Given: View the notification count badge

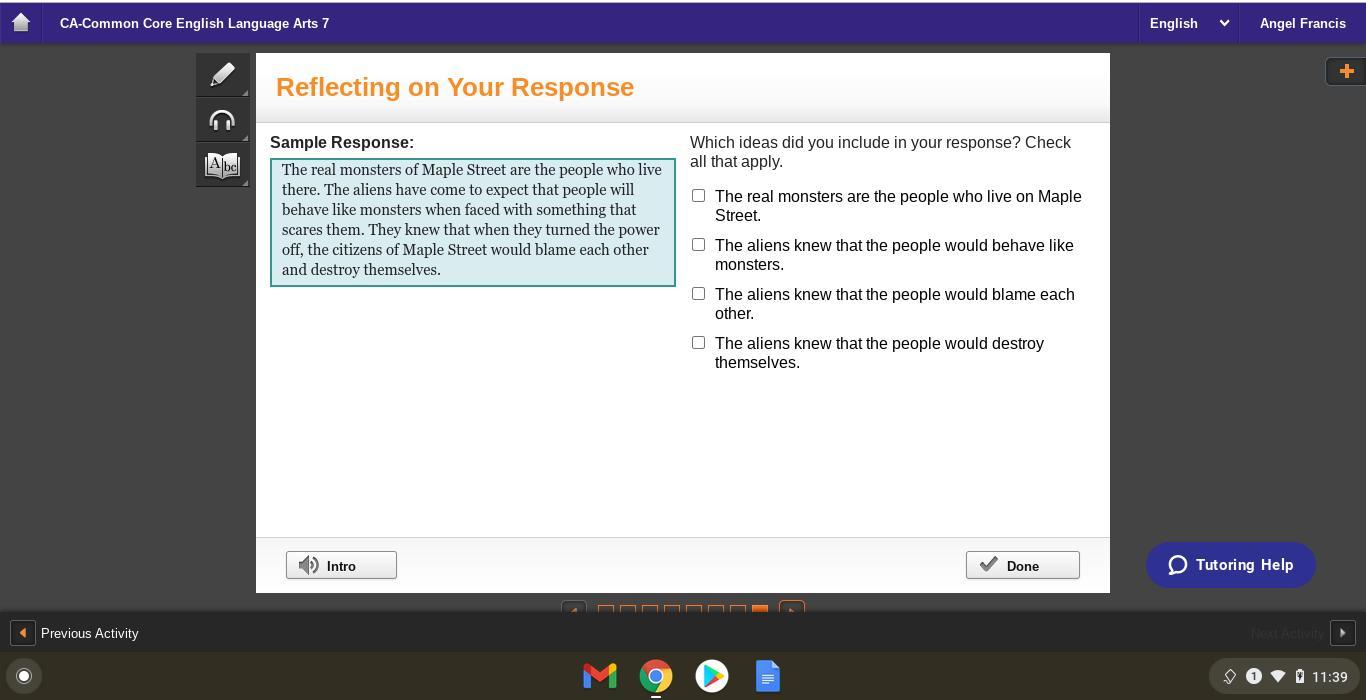Looking at the screenshot, I should (1254, 677).
